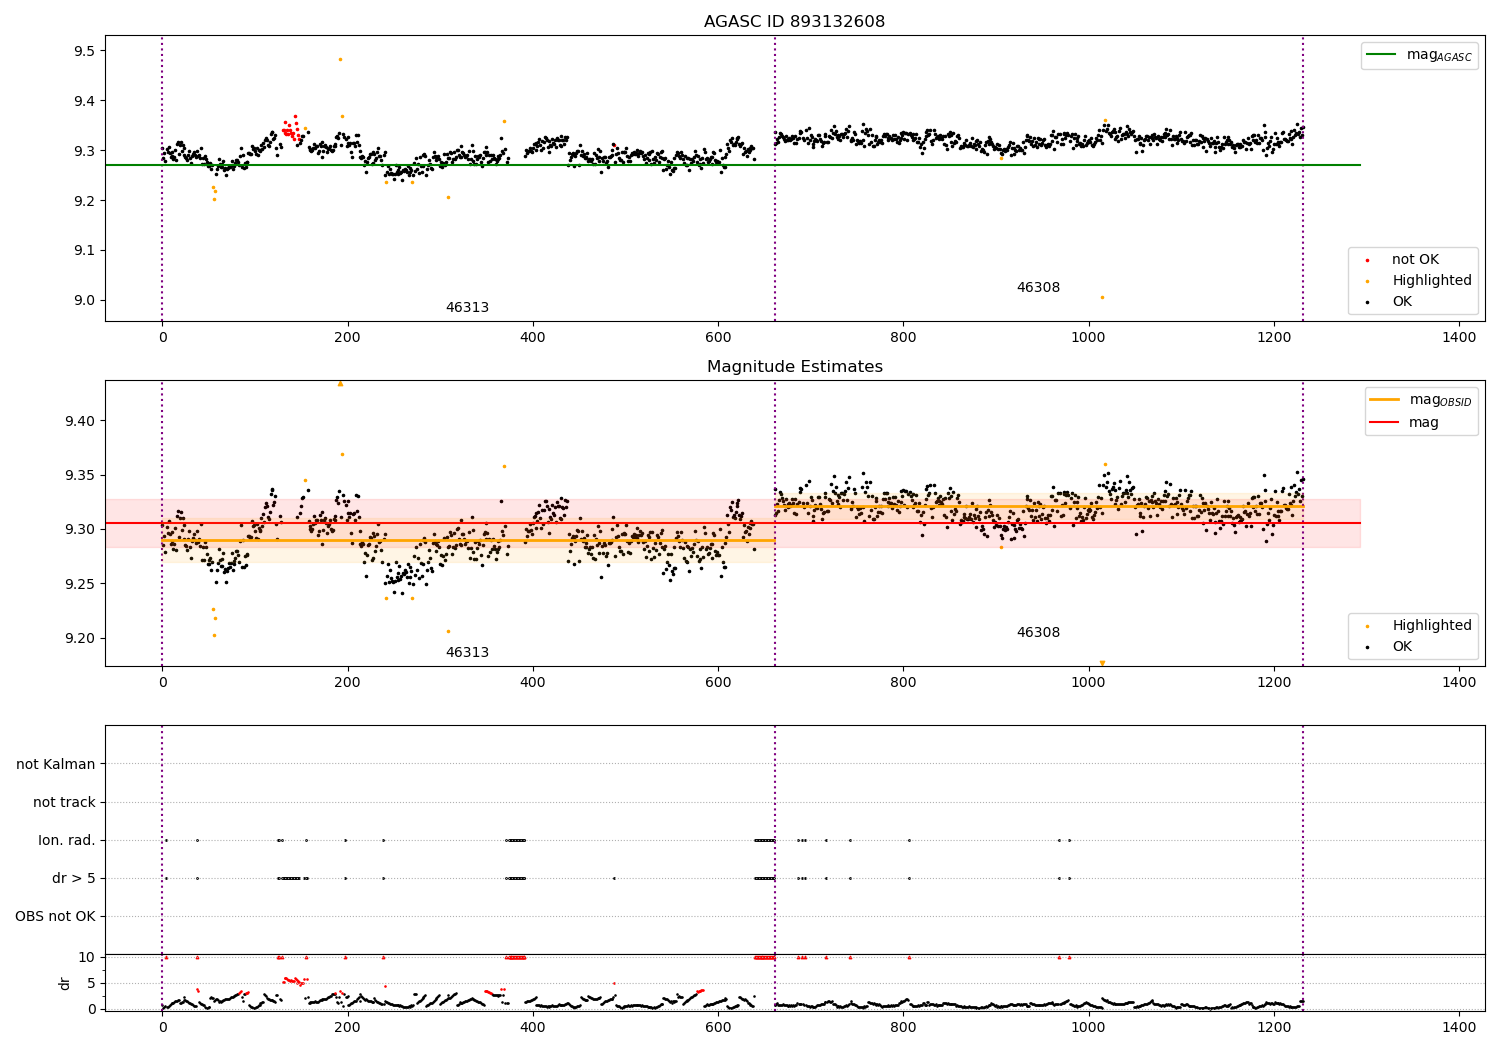Screen dimensions: 1500x1050
Task: Click the 'OK' legend entry in the middle plot
Action: click(1402, 647)
